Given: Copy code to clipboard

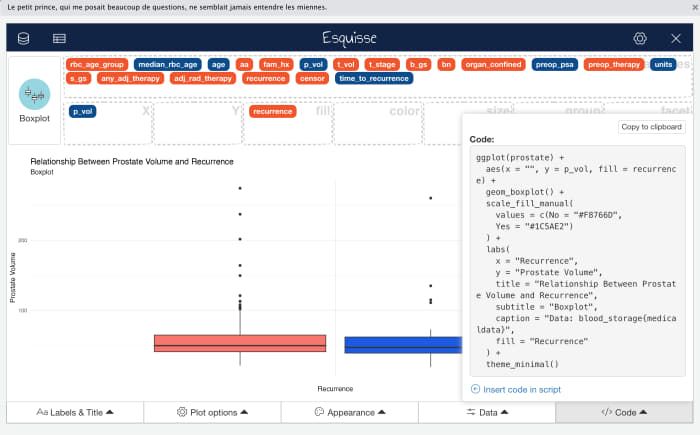Looking at the screenshot, I should point(651,127).
